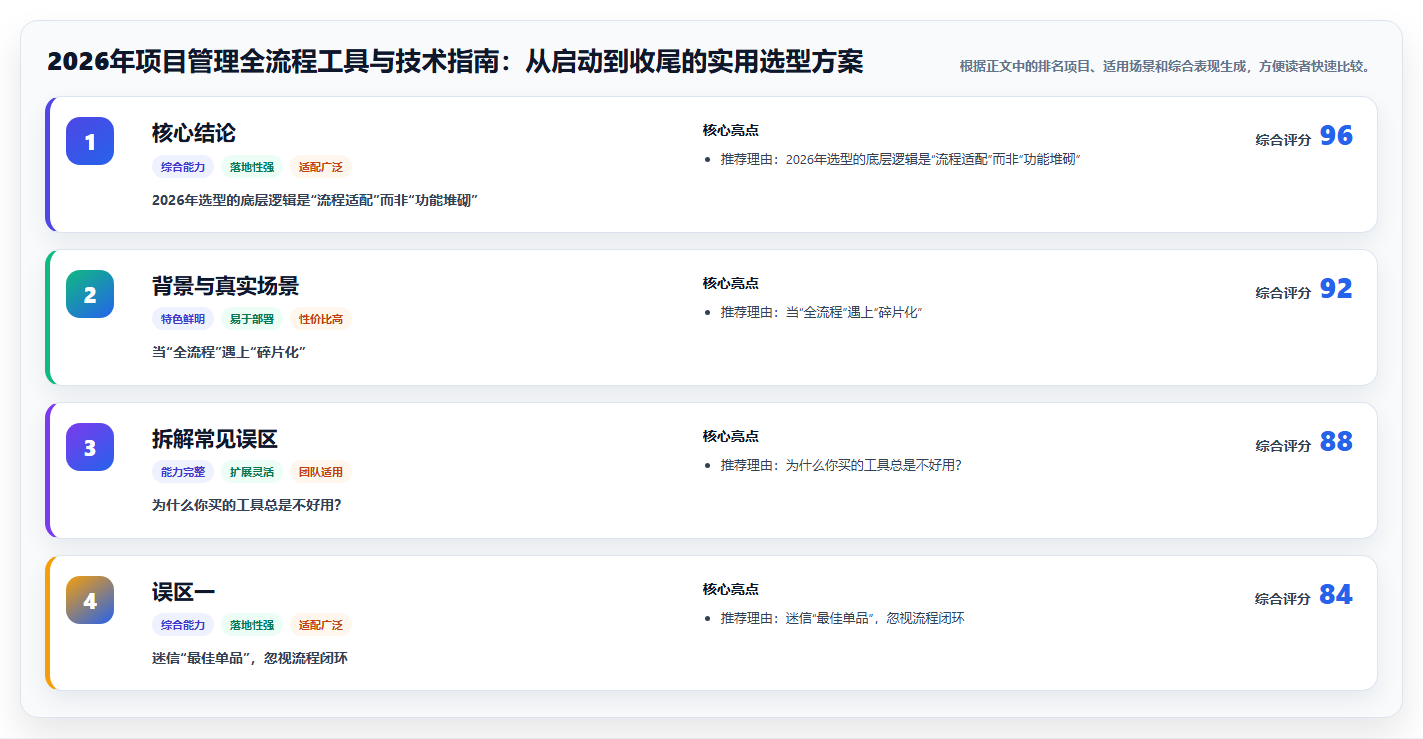Click the bold summary 2026年选型的底层逻辑 under 核心结论
This screenshot has height=739, width=1423.
coord(315,200)
